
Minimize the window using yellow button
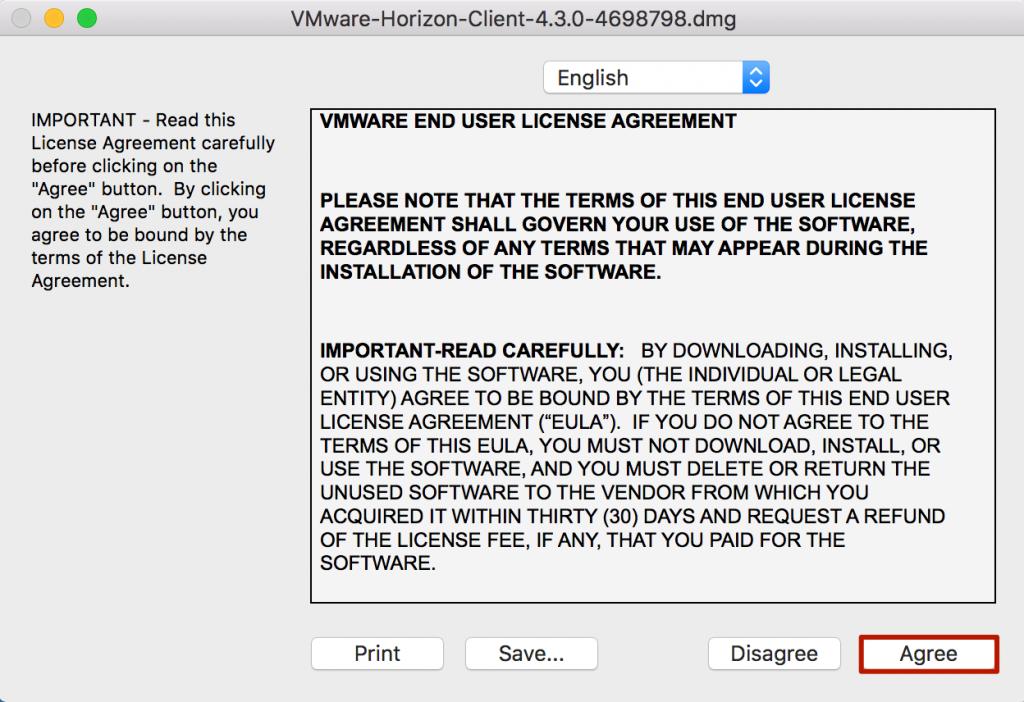click(54, 18)
